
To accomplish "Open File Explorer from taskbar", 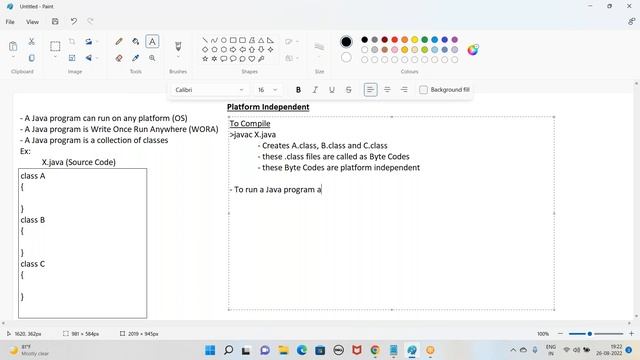I will click(x=283, y=350).
